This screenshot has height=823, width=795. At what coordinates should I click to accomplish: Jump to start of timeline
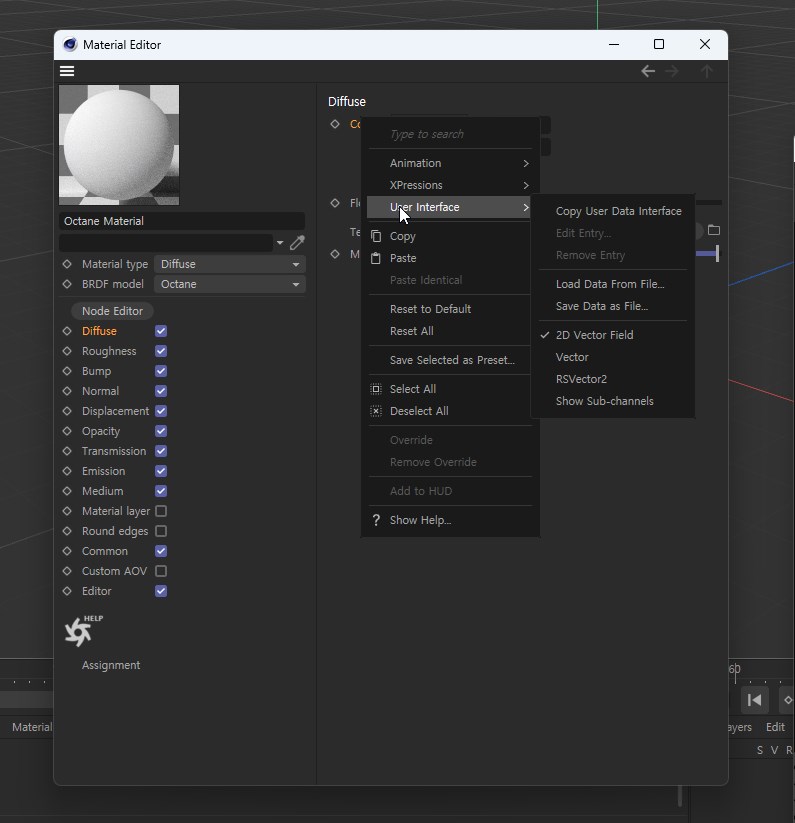click(x=755, y=700)
